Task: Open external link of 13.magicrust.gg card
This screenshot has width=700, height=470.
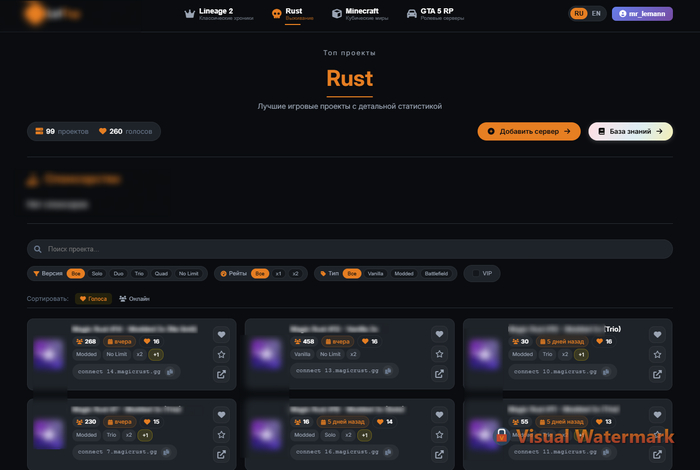Action: click(439, 374)
